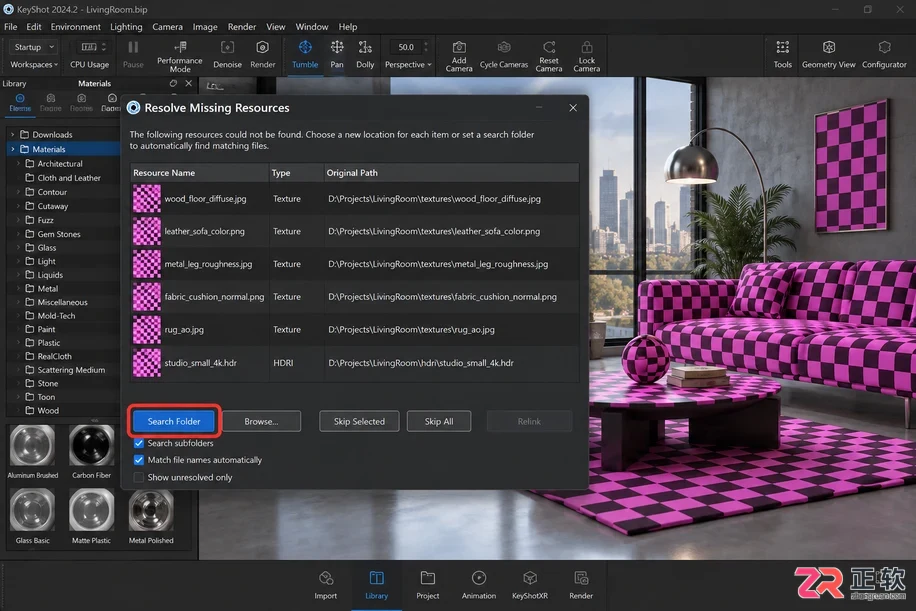Switch to the Animation tab at bottom
The height and width of the screenshot is (611, 916).
pyautogui.click(x=478, y=585)
